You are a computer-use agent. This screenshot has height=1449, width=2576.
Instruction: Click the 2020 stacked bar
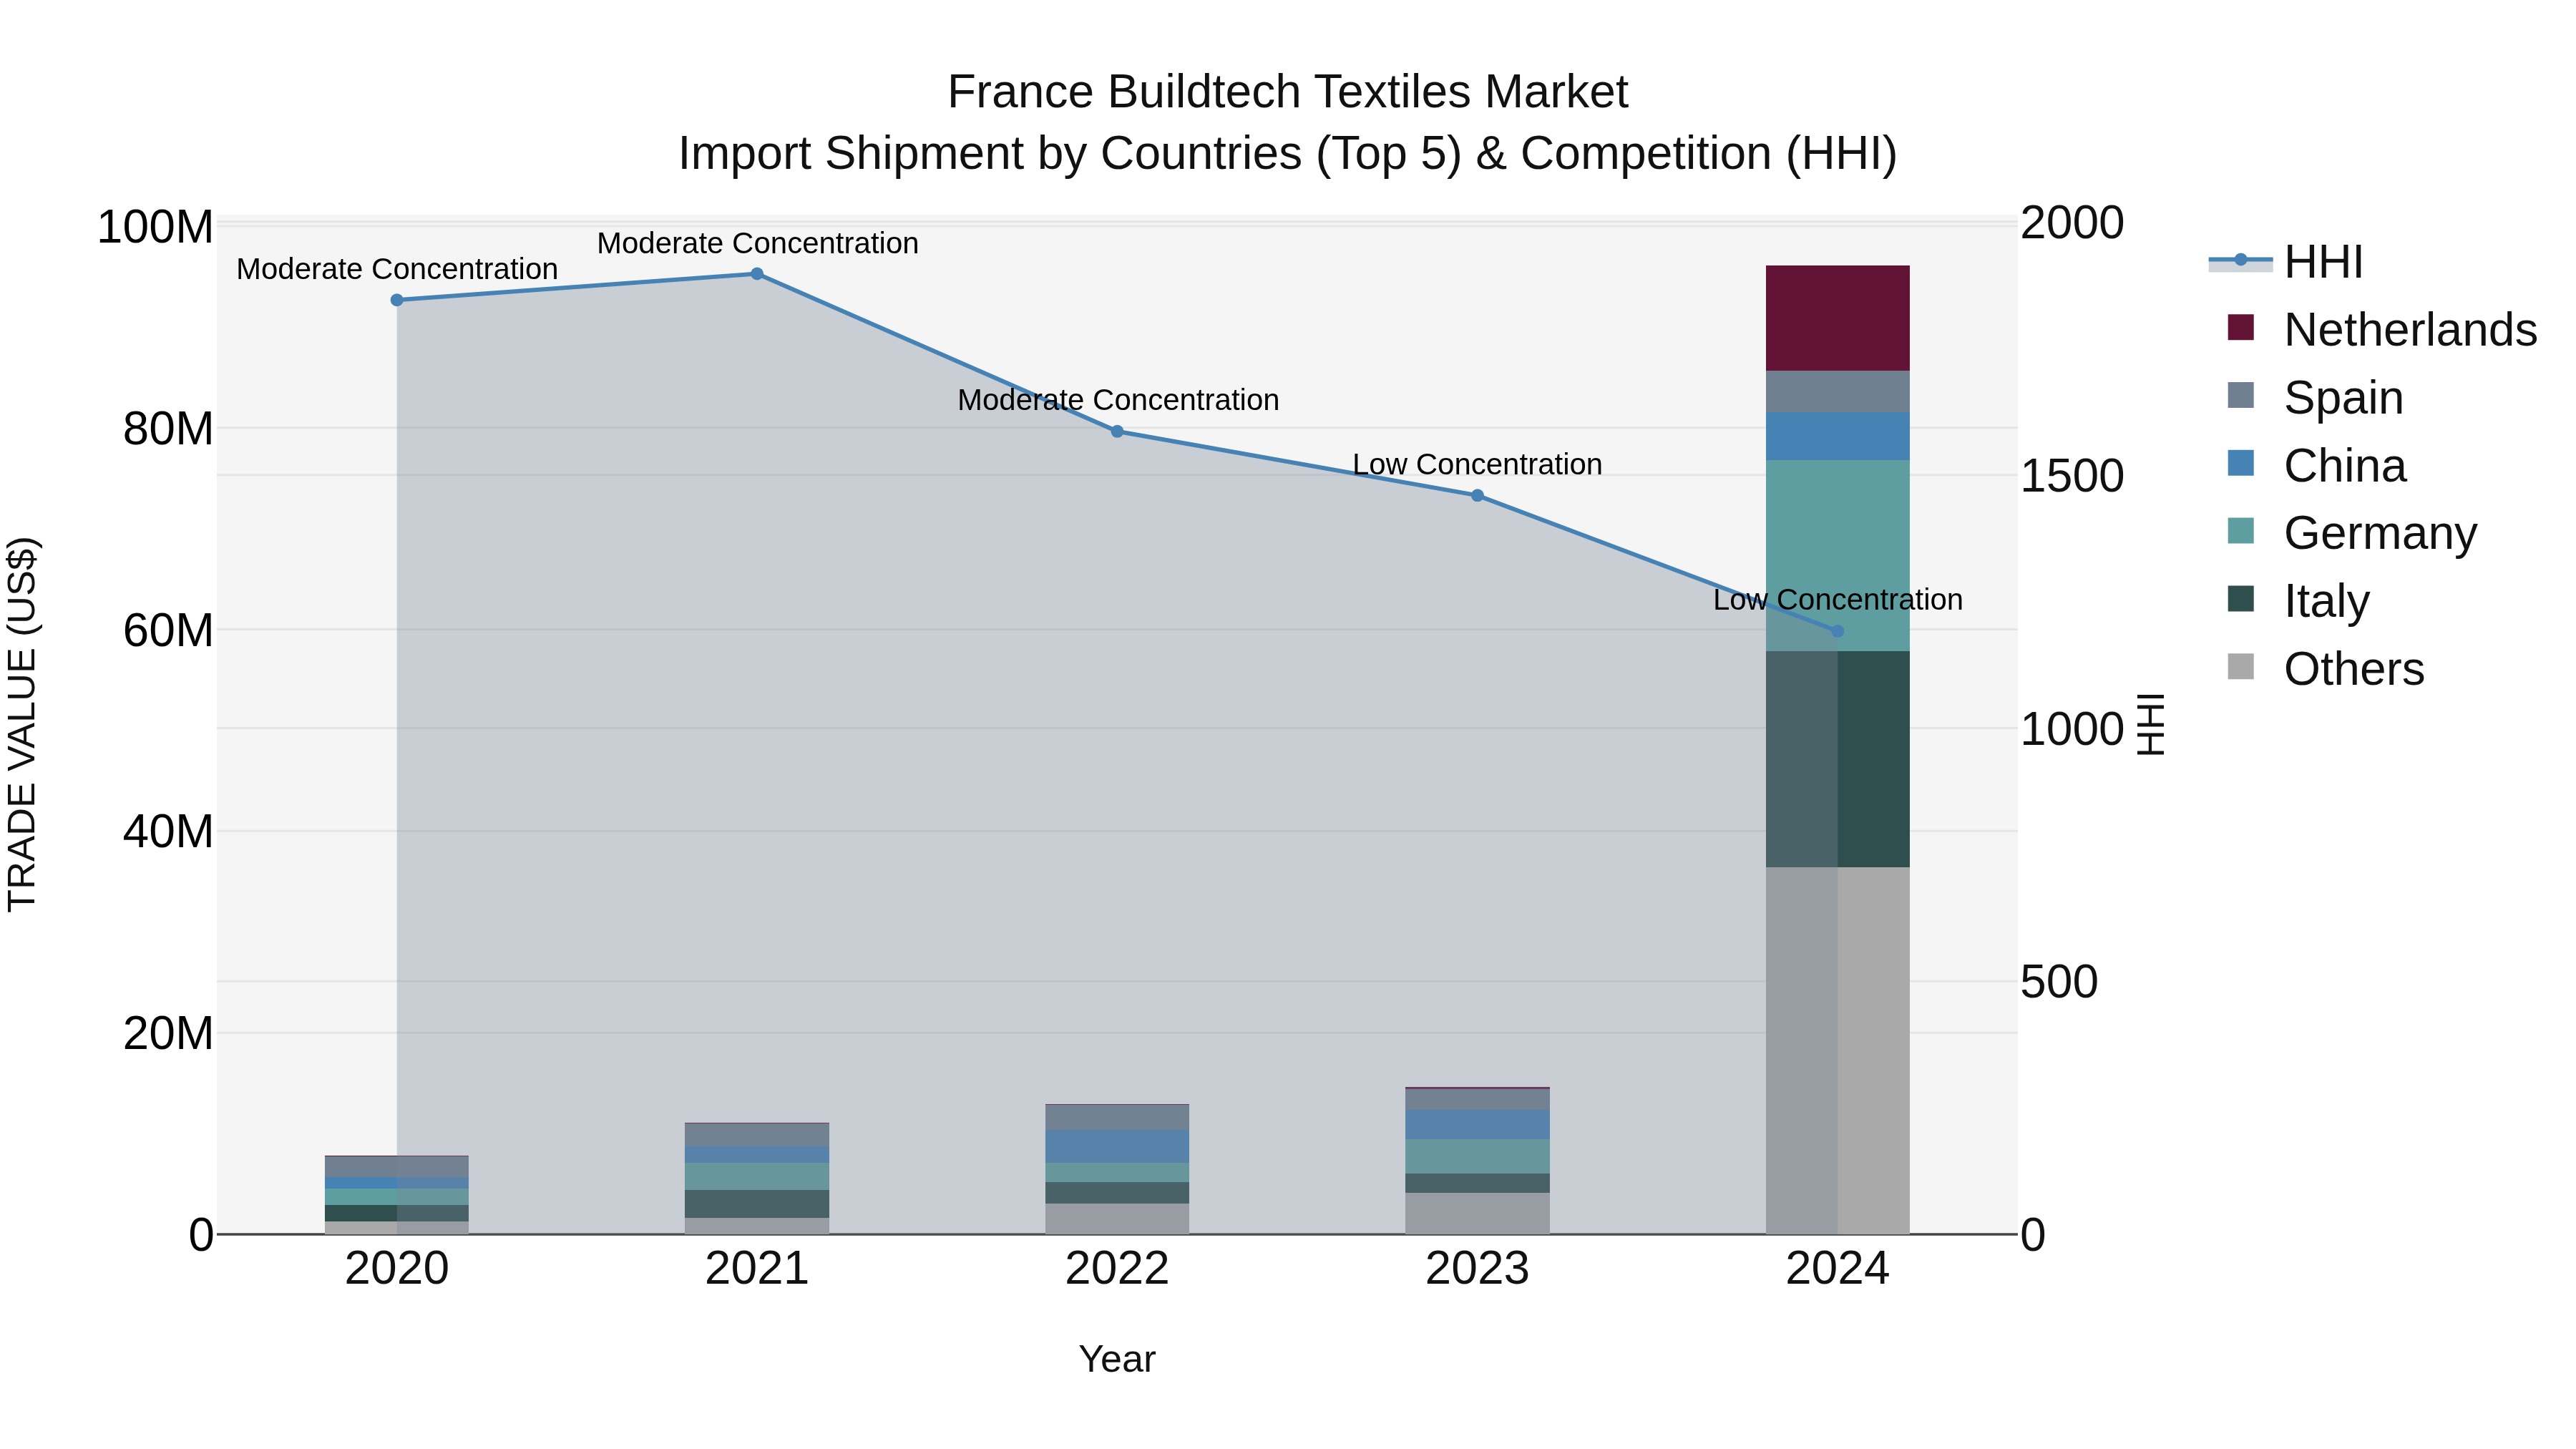397,1195
